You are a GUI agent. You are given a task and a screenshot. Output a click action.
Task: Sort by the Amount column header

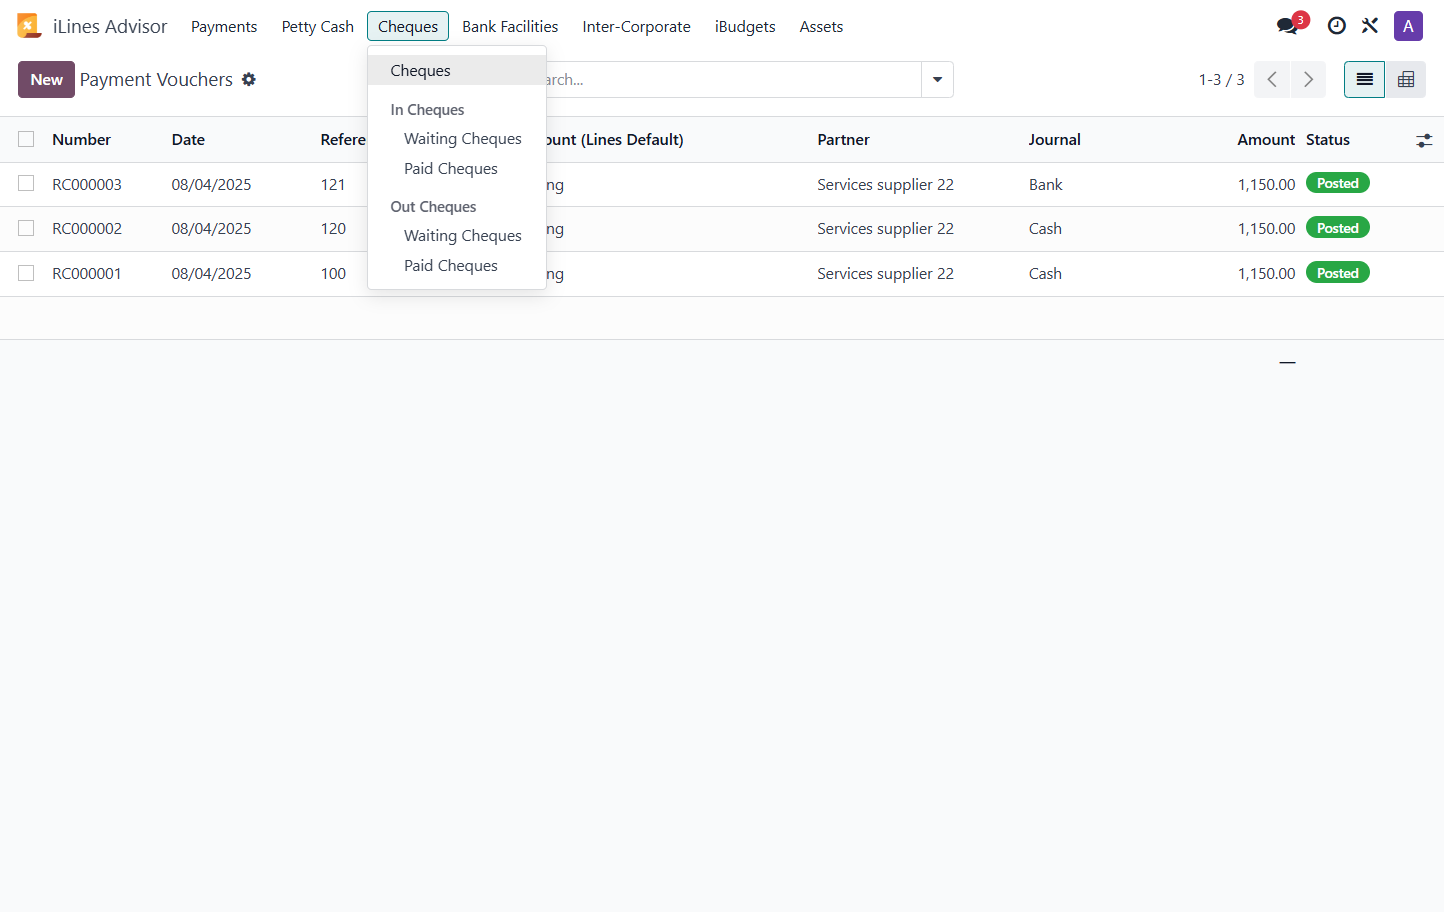(x=1266, y=140)
